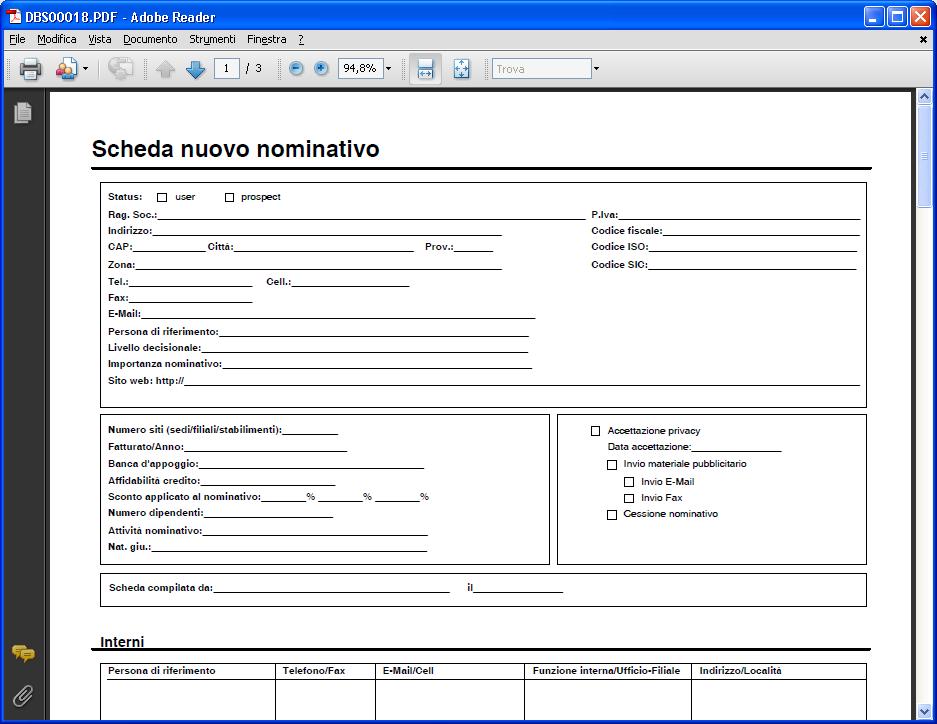
Task: Open the Strumenti menu
Action: pyautogui.click(x=212, y=39)
